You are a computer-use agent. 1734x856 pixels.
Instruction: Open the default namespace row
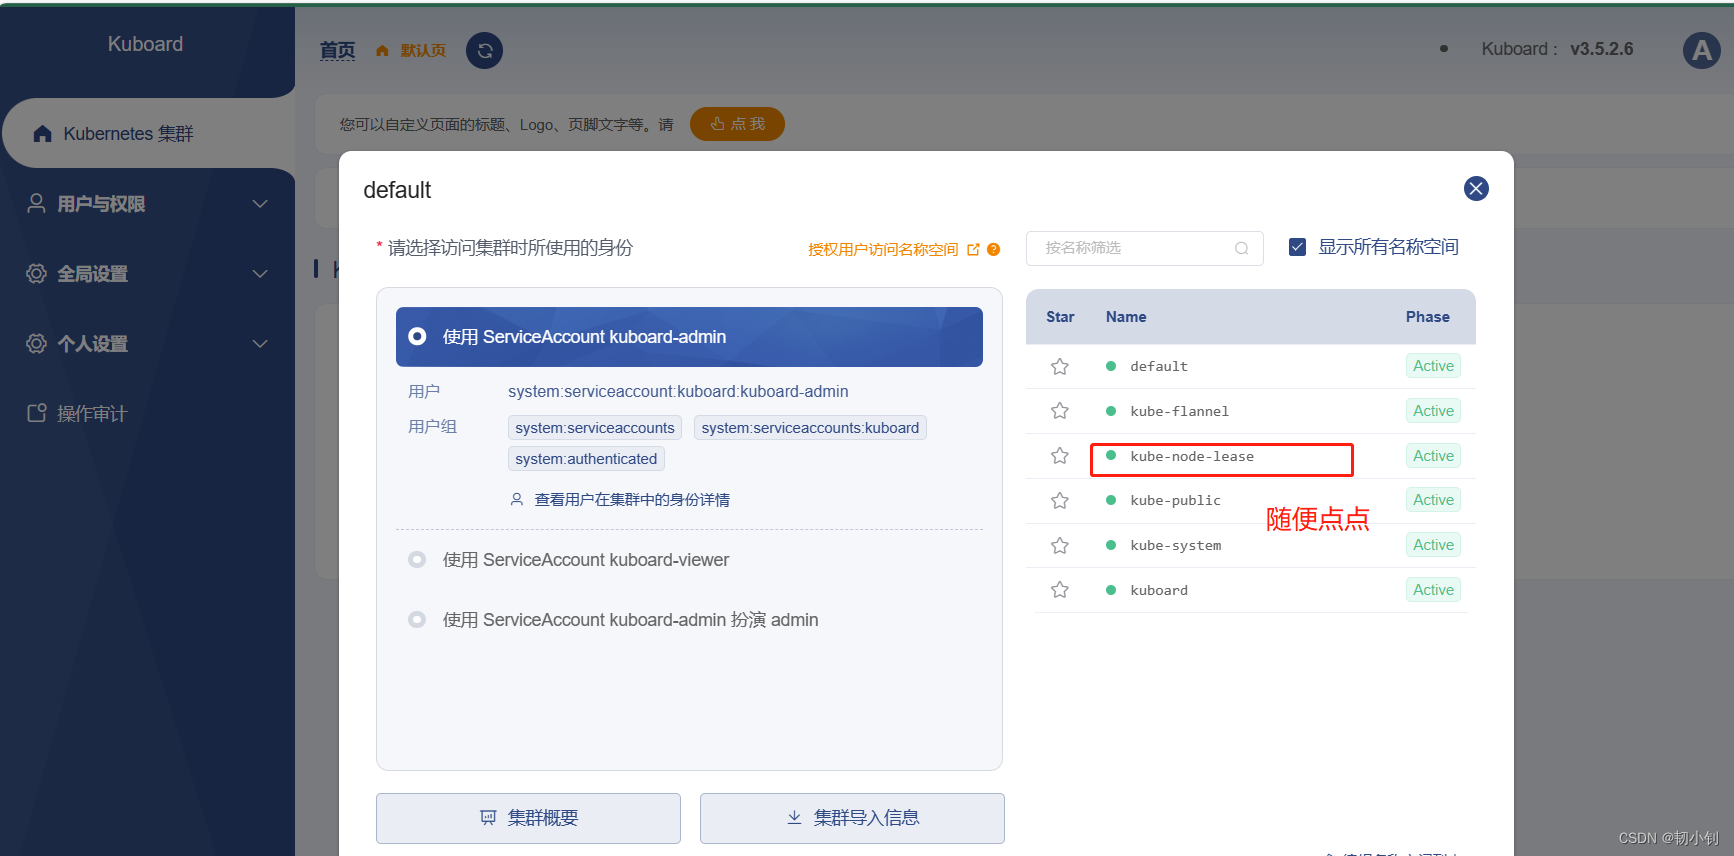[1251, 366]
